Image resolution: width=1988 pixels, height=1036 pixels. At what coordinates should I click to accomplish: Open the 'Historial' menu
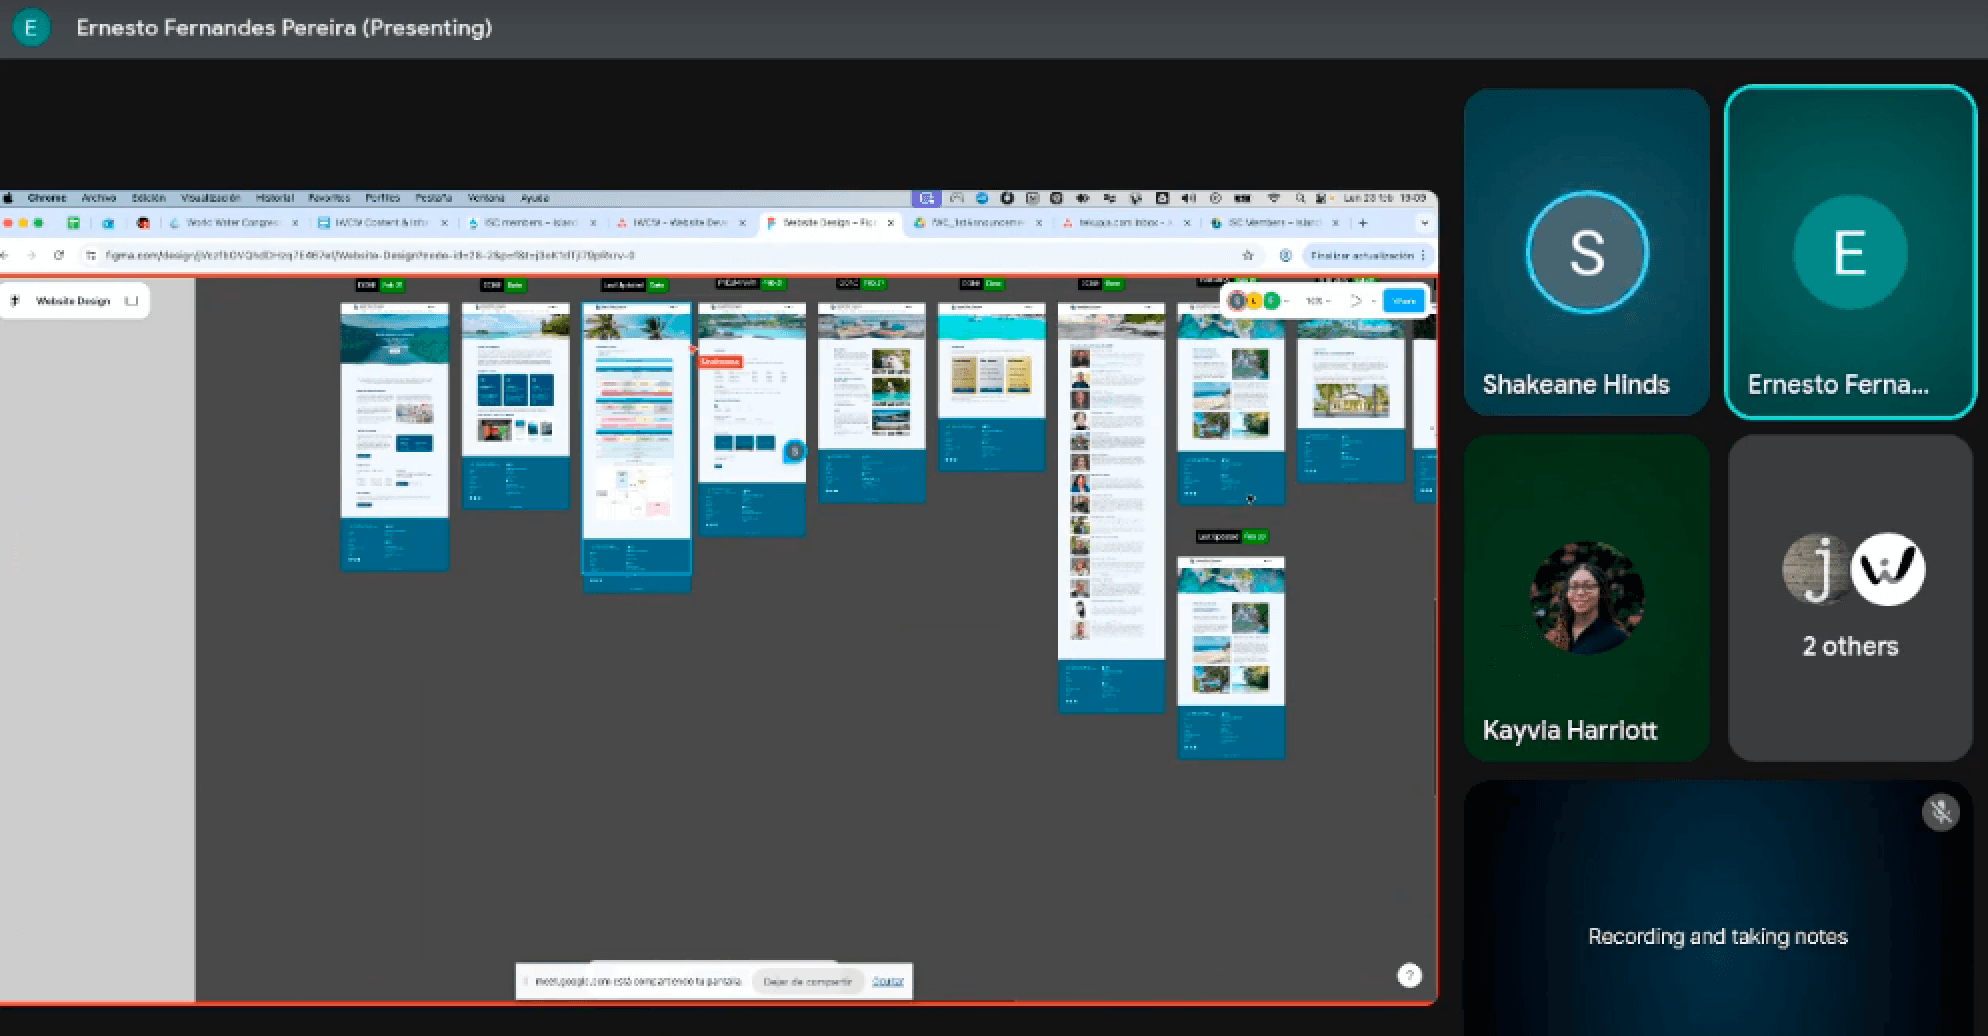coord(275,198)
